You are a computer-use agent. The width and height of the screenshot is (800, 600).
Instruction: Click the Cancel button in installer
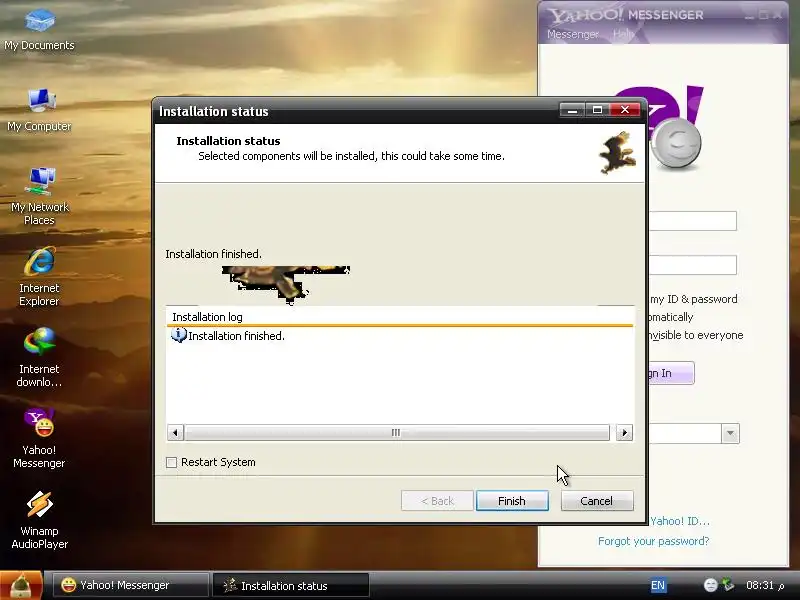597,501
